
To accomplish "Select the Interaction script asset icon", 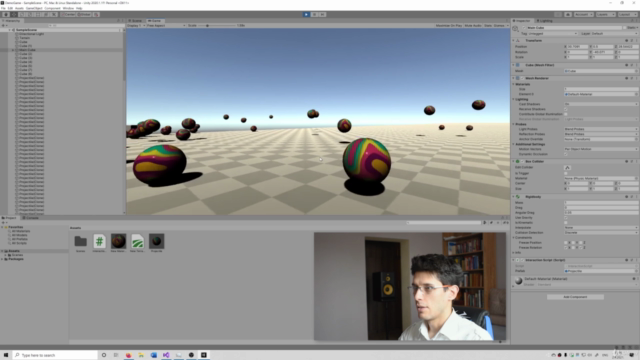I will click(x=99, y=241).
